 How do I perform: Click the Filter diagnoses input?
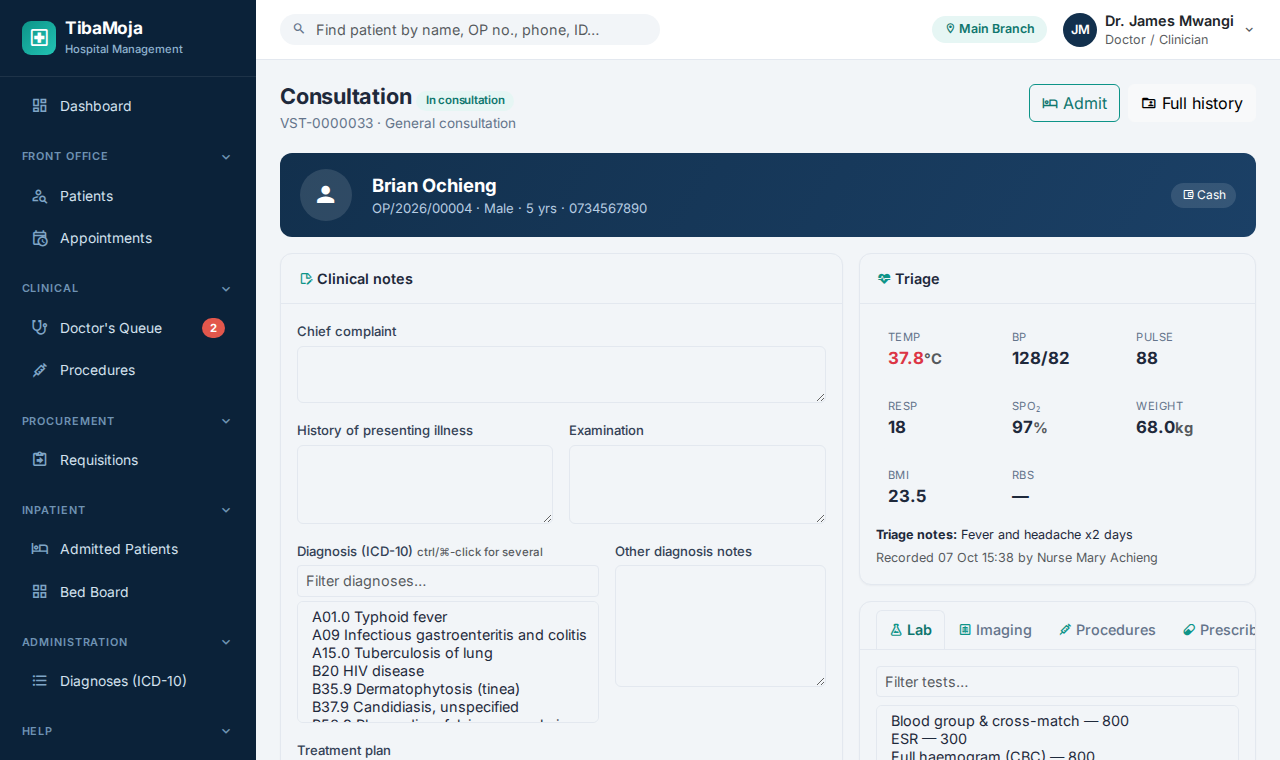click(448, 581)
